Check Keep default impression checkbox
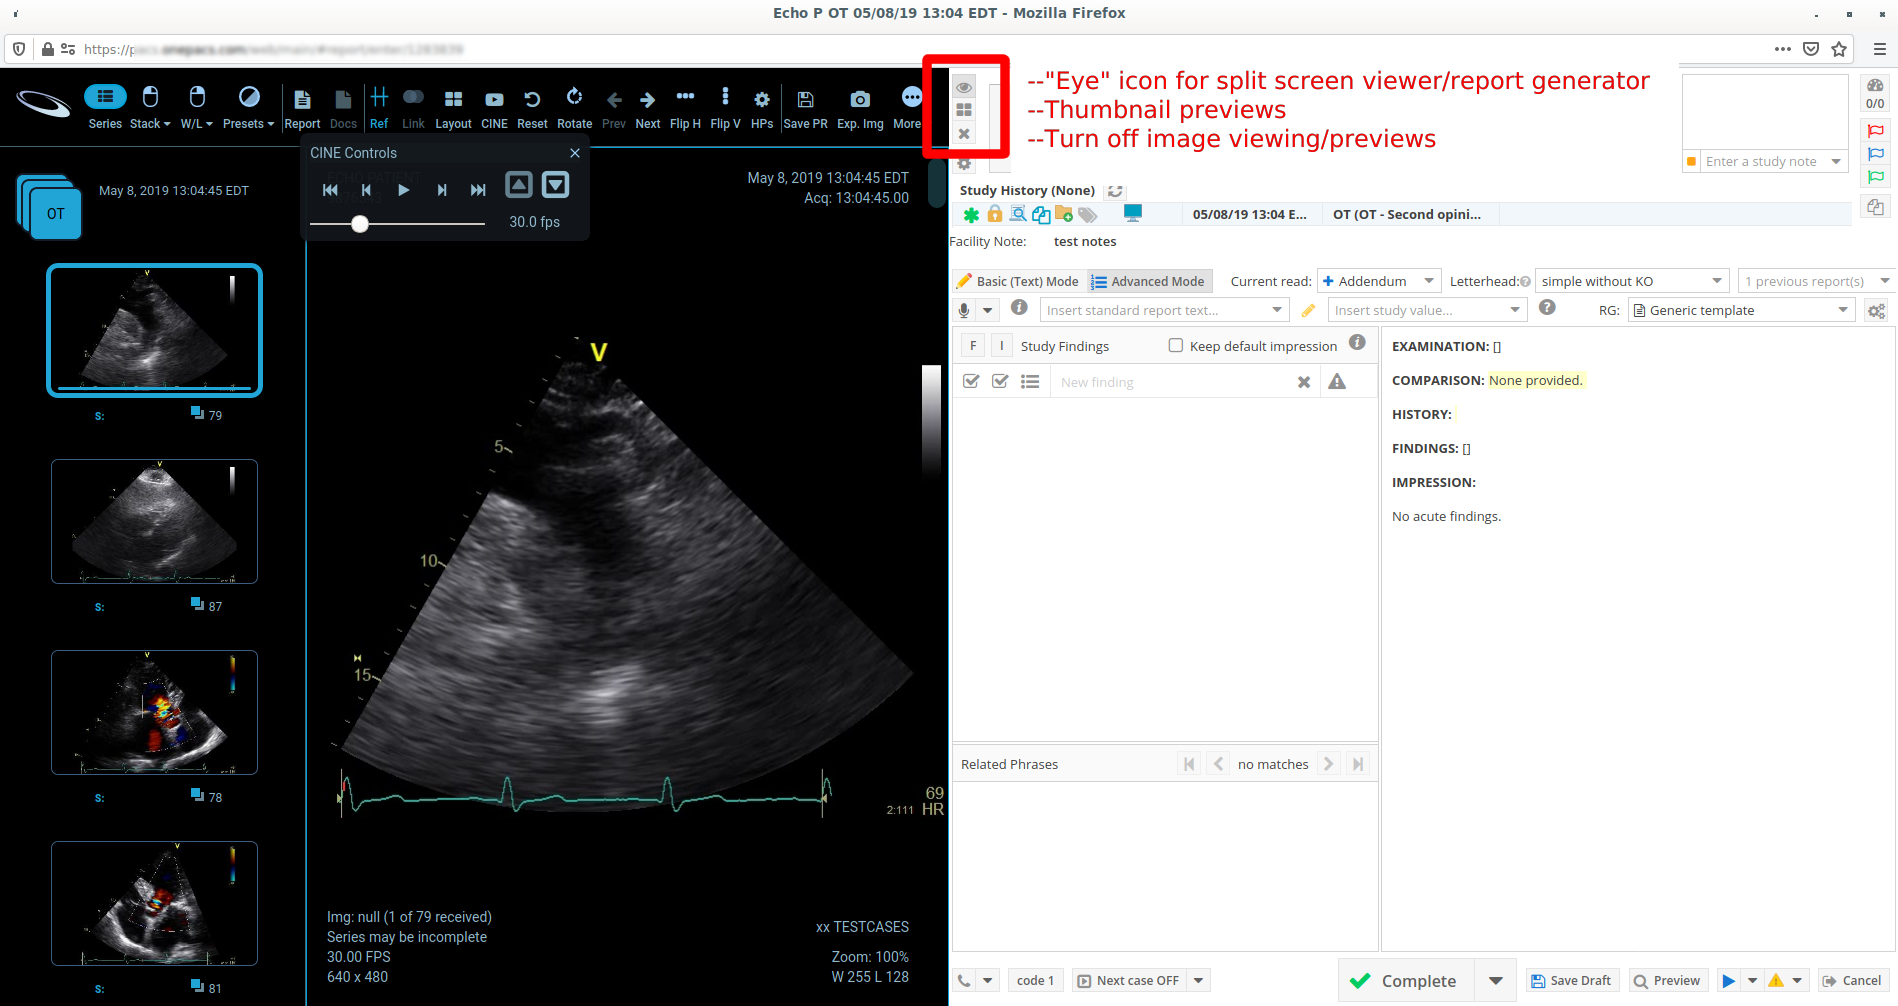Viewport: 1898px width, 1006px height. pos(1176,346)
